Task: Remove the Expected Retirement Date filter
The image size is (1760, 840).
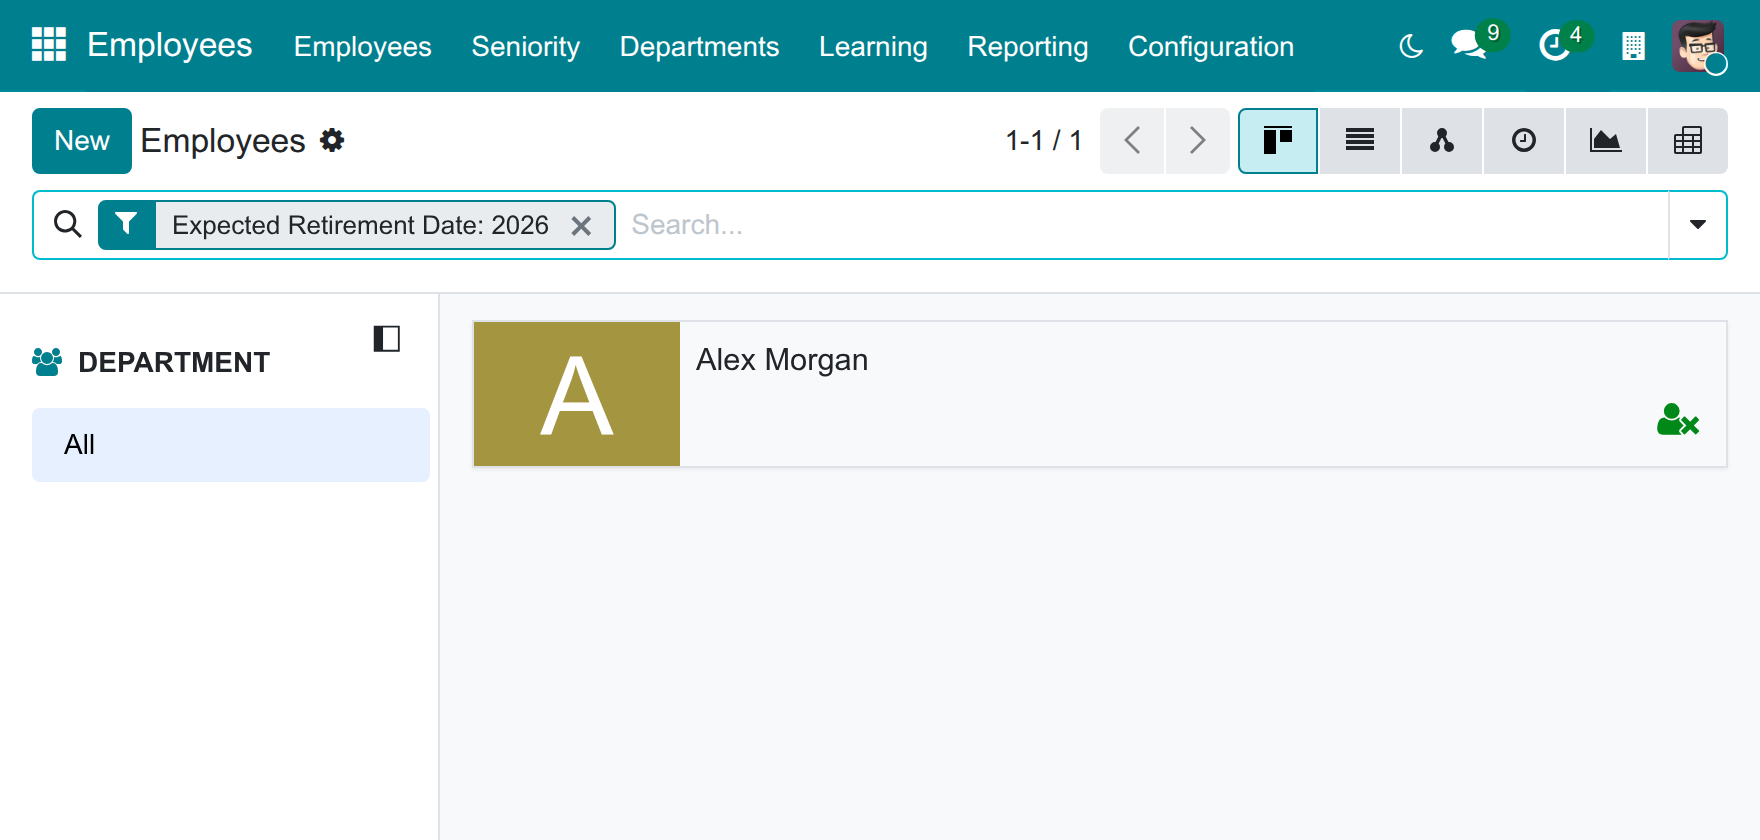Action: tap(581, 226)
